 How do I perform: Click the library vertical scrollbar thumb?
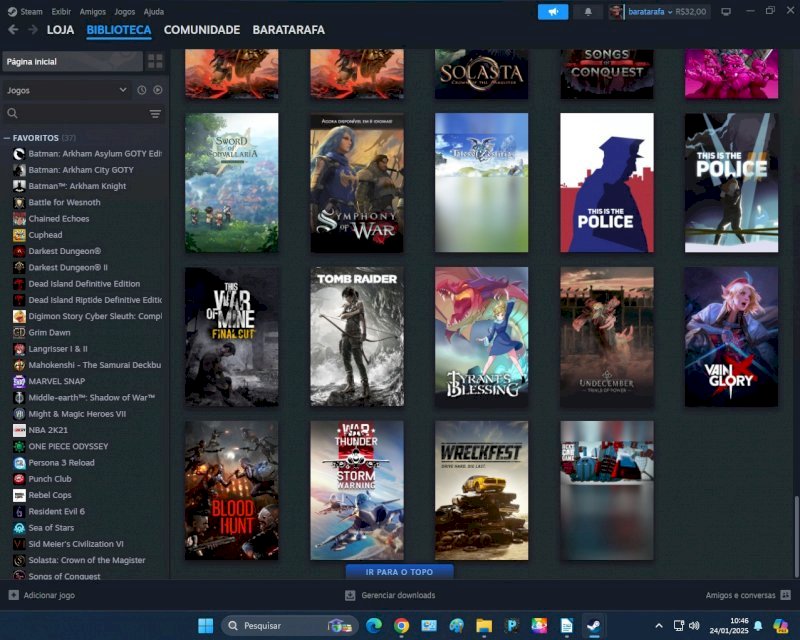tap(795, 536)
